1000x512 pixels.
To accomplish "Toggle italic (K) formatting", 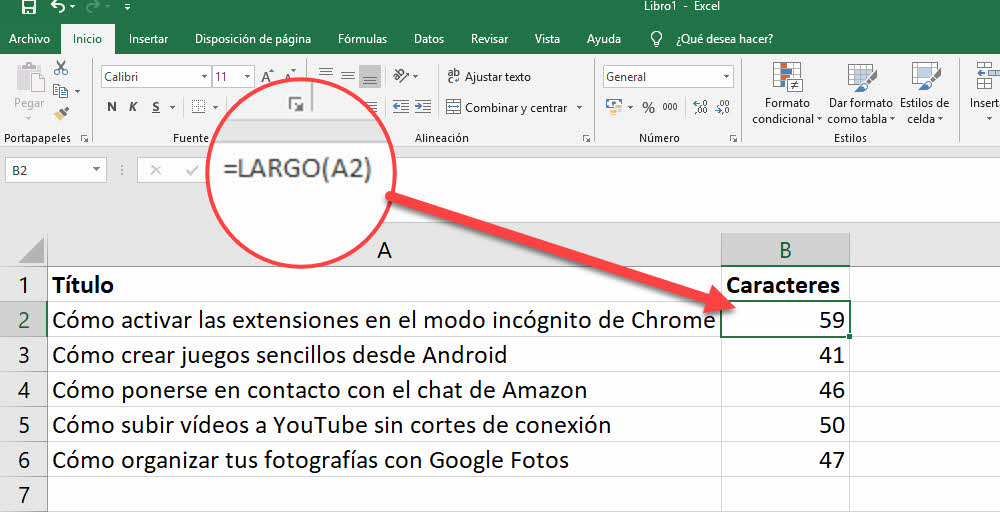I will click(134, 108).
